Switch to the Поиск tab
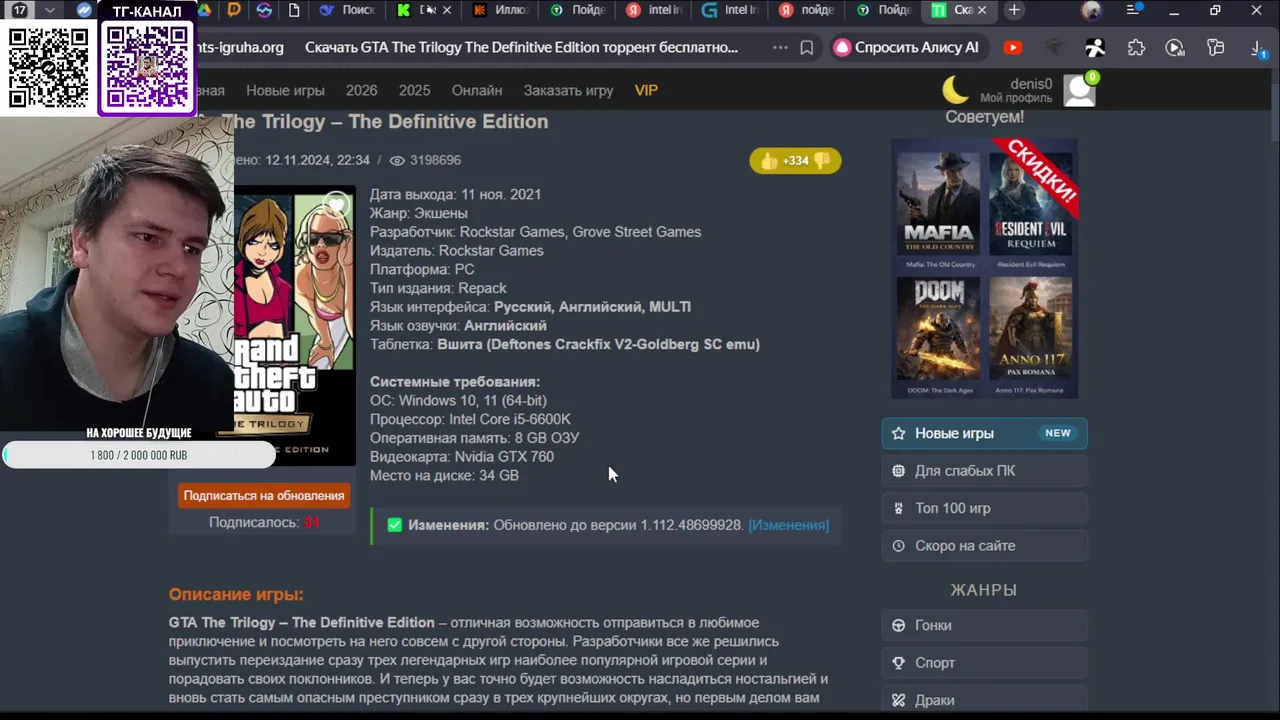 [347, 10]
